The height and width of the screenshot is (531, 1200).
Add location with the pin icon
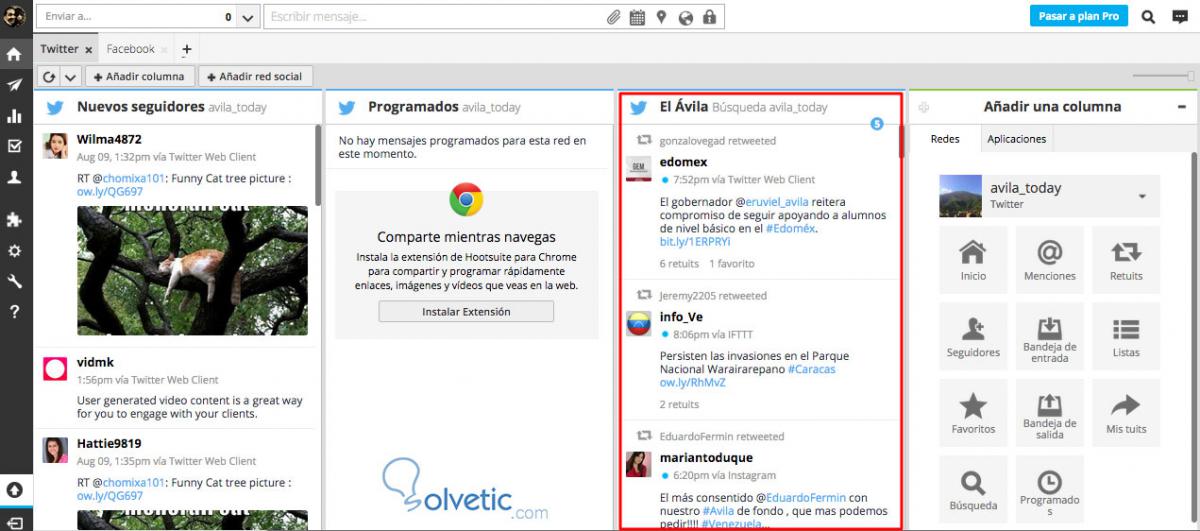661,17
